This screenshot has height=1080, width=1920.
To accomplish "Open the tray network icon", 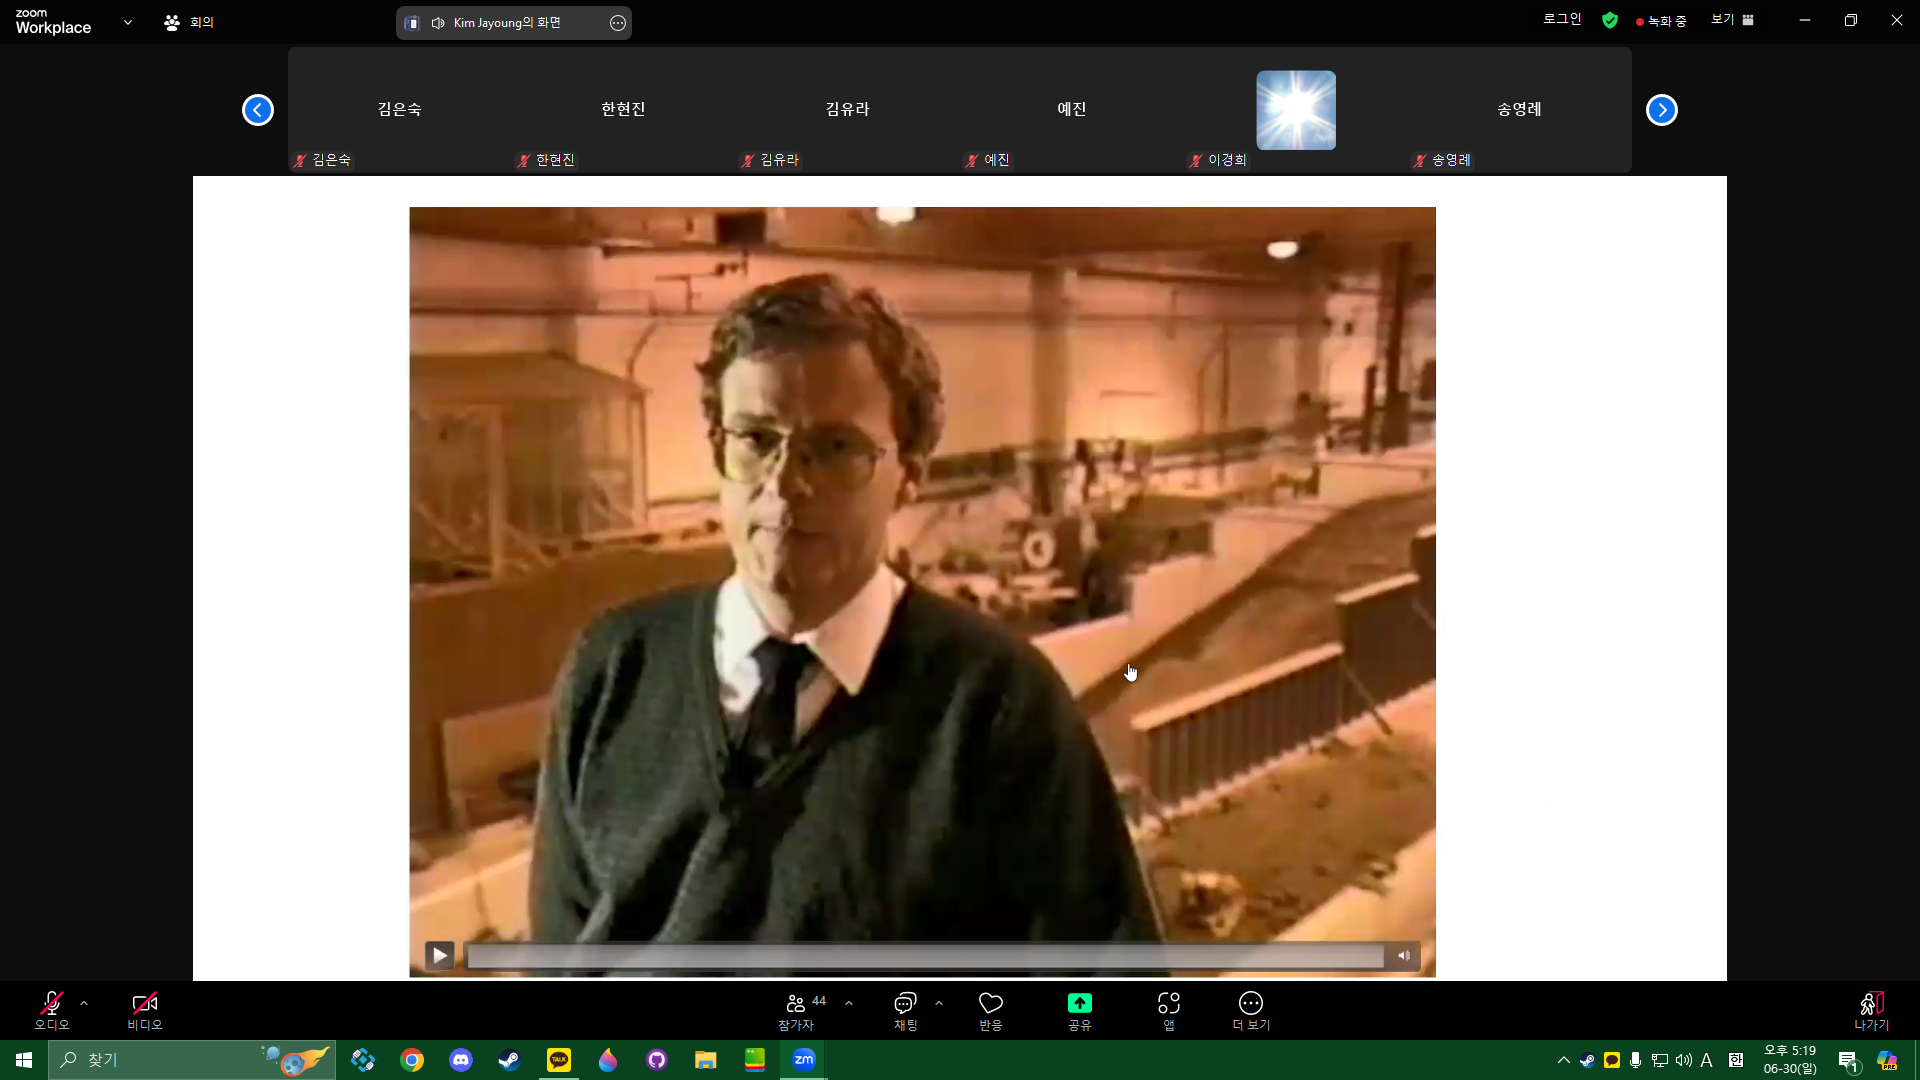I will coord(1660,1060).
